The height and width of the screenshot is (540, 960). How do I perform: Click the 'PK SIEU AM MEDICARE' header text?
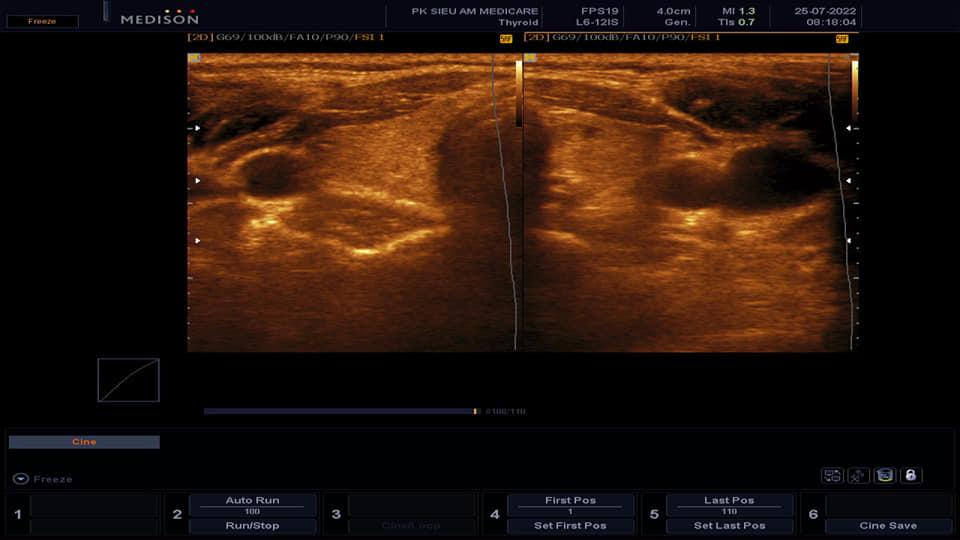coord(474,11)
